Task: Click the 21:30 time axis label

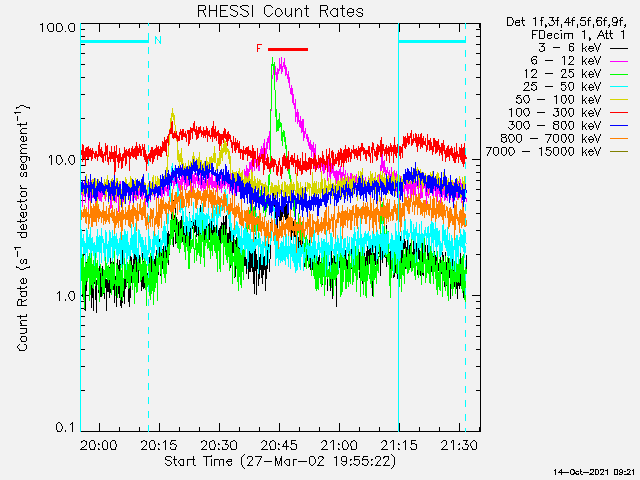Action: point(459,445)
